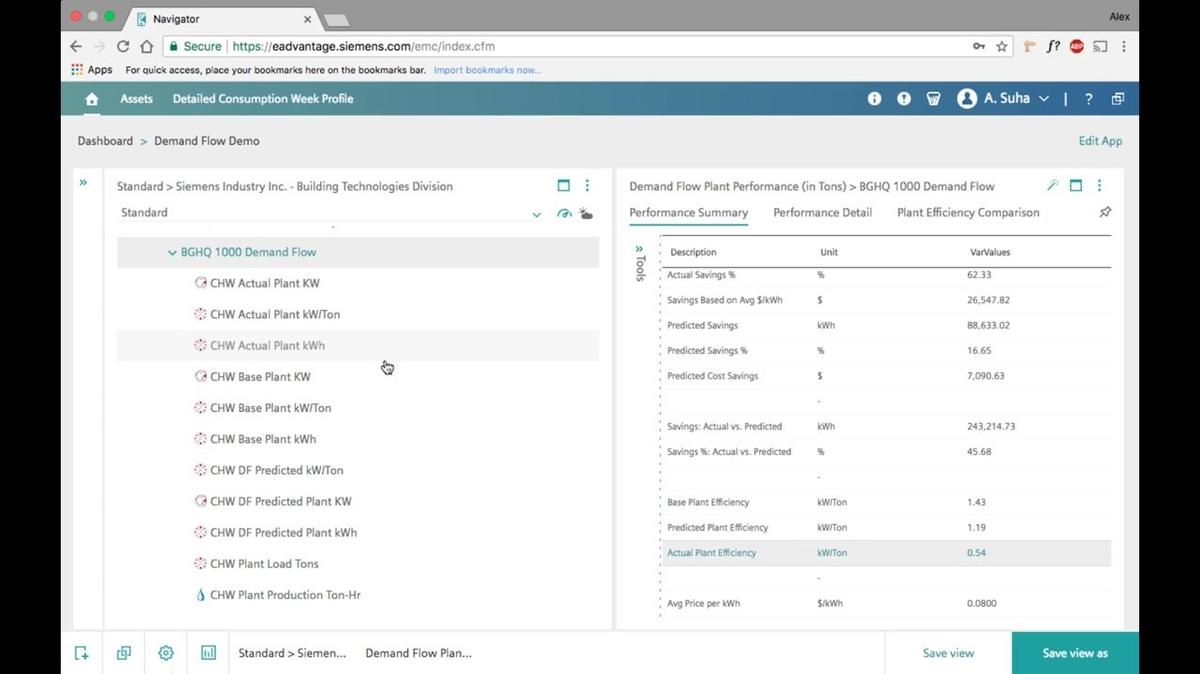Switch to Plant Efficiency Comparison tab

(968, 213)
